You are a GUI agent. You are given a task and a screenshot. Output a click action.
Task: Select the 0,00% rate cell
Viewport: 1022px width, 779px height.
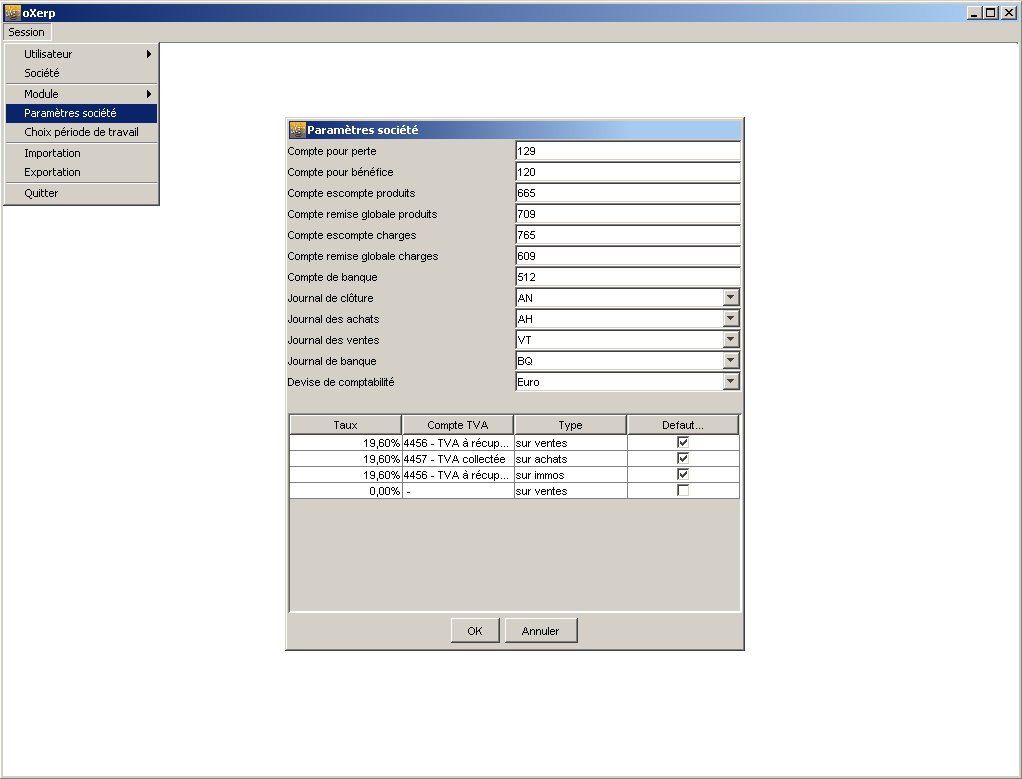[345, 491]
